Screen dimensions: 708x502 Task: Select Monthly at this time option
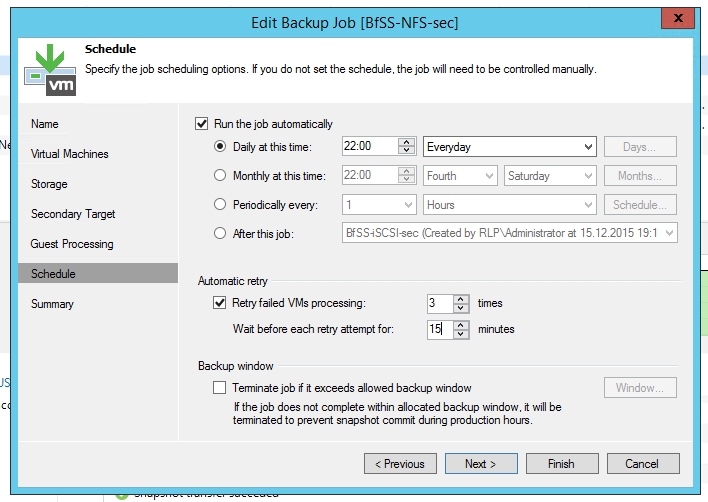221,176
